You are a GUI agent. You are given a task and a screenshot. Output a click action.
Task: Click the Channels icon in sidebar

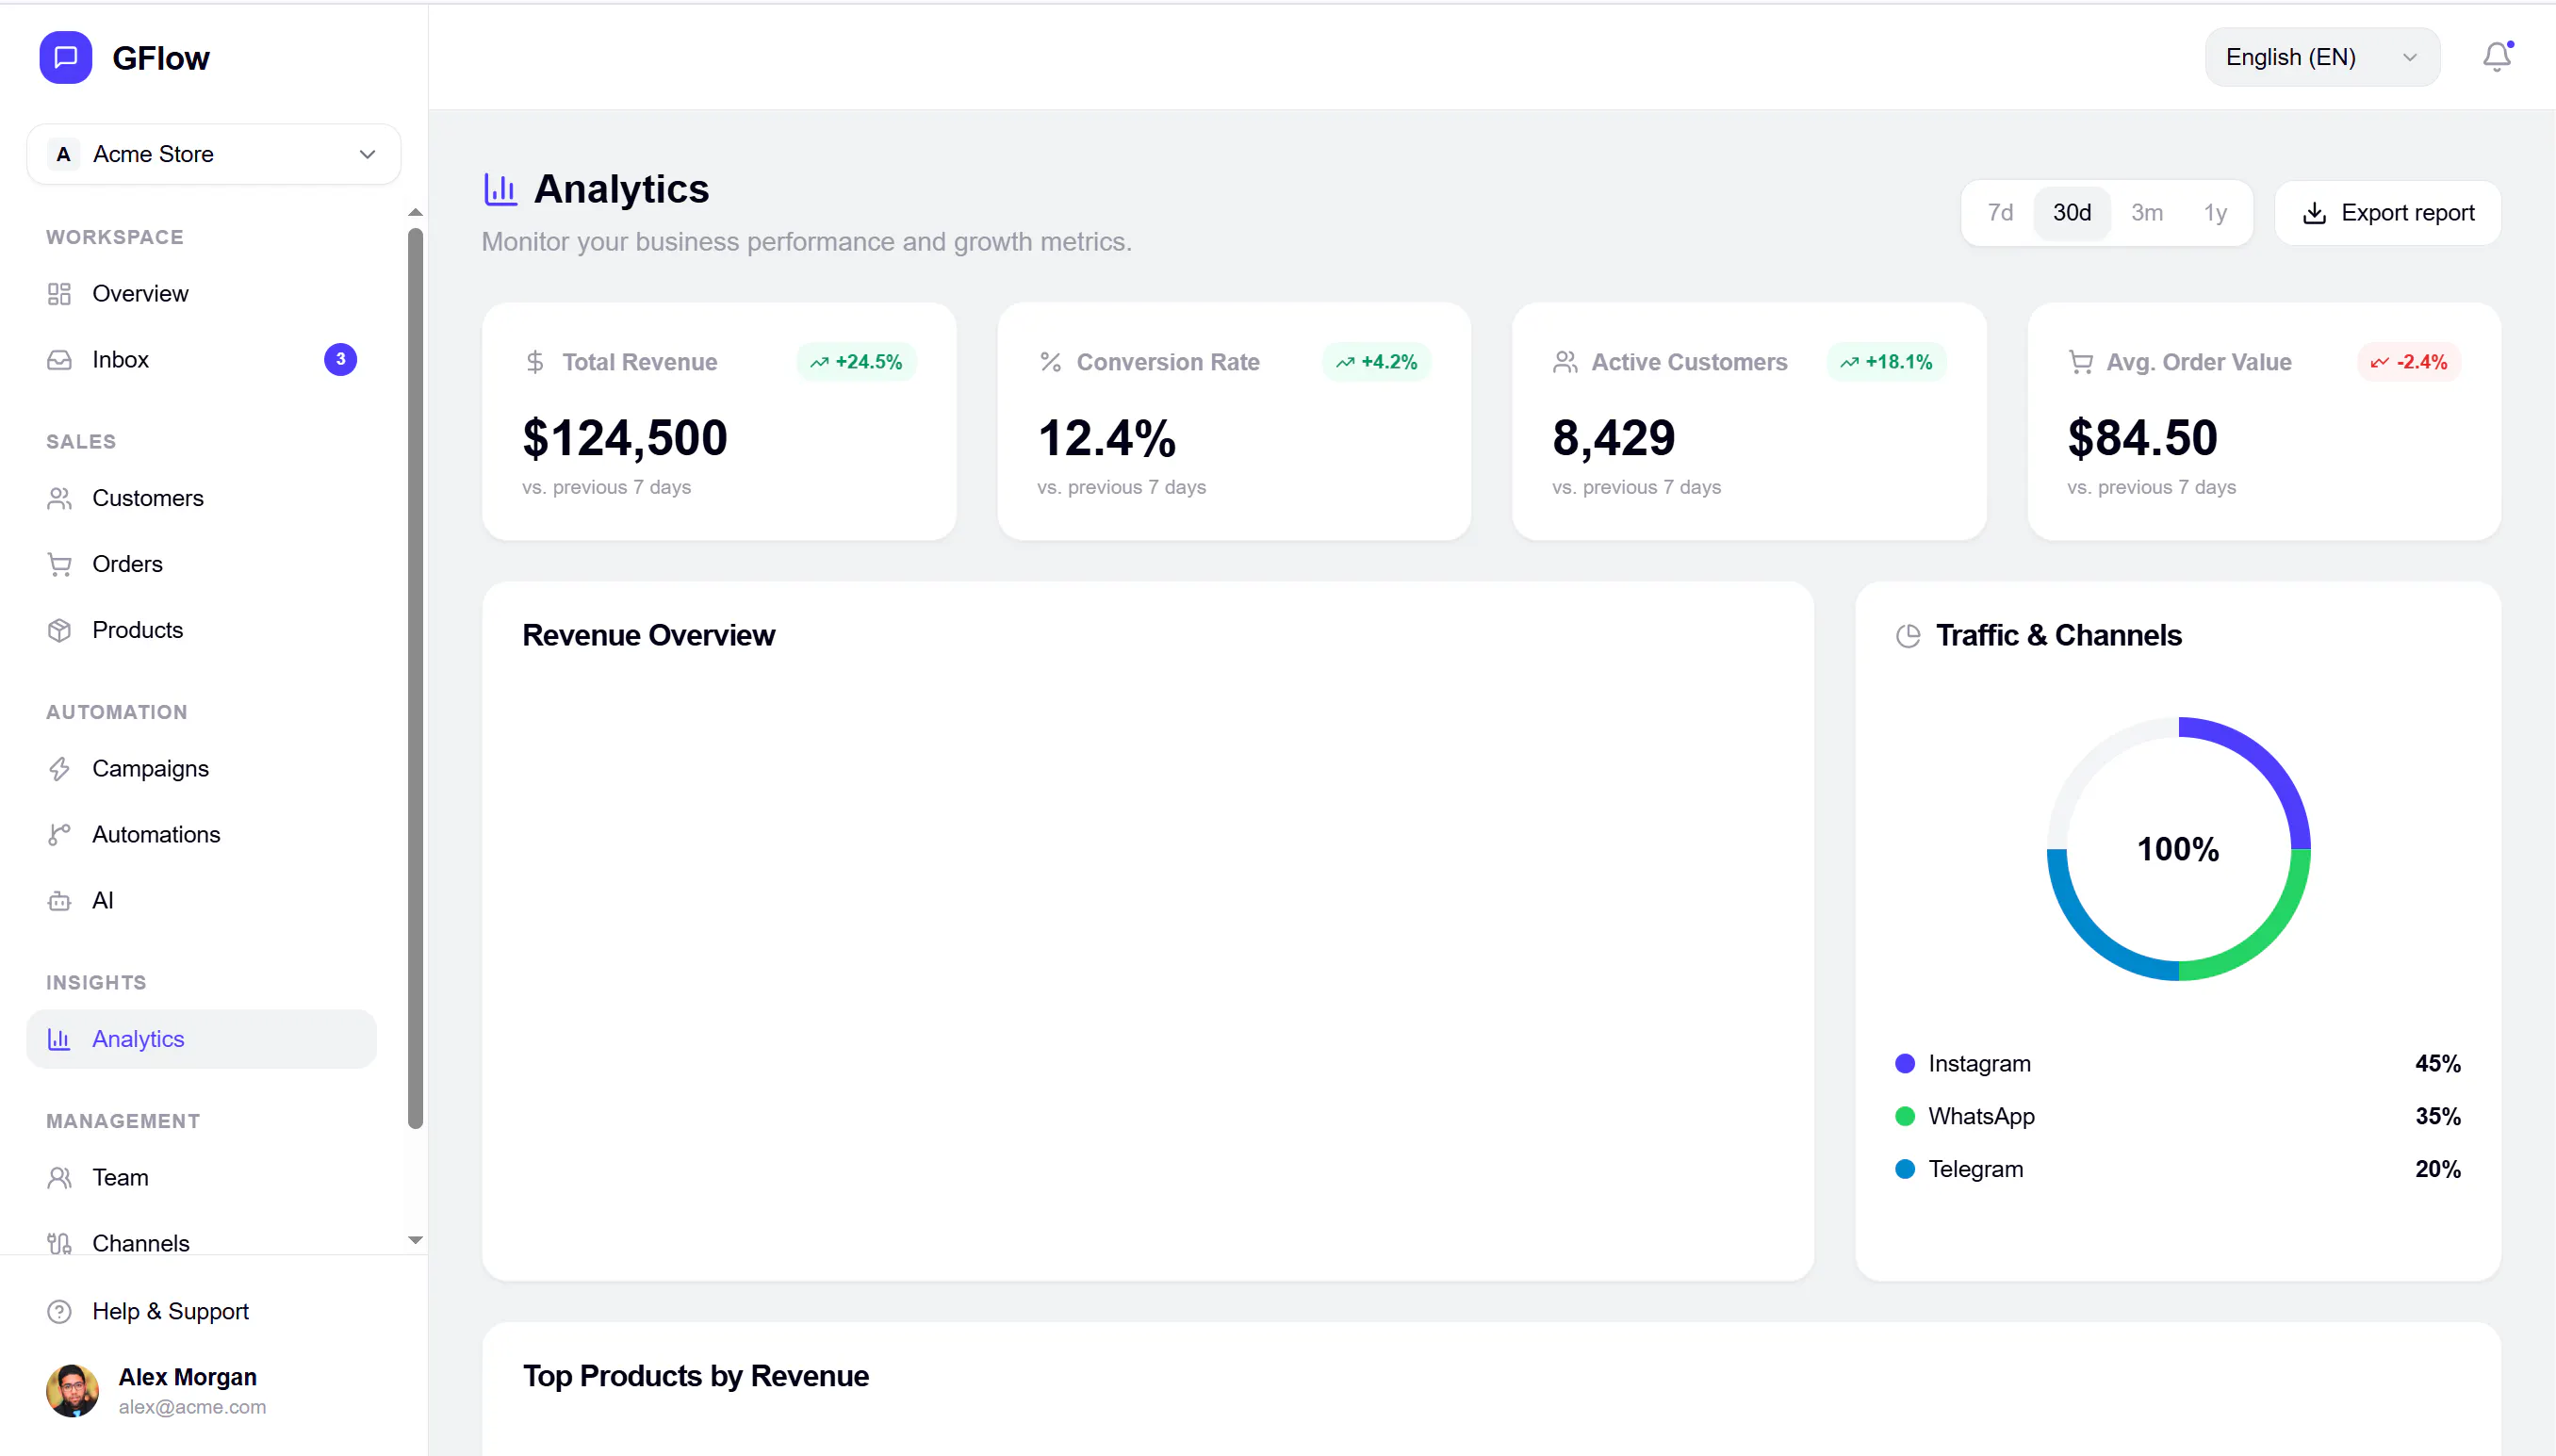click(x=59, y=1243)
